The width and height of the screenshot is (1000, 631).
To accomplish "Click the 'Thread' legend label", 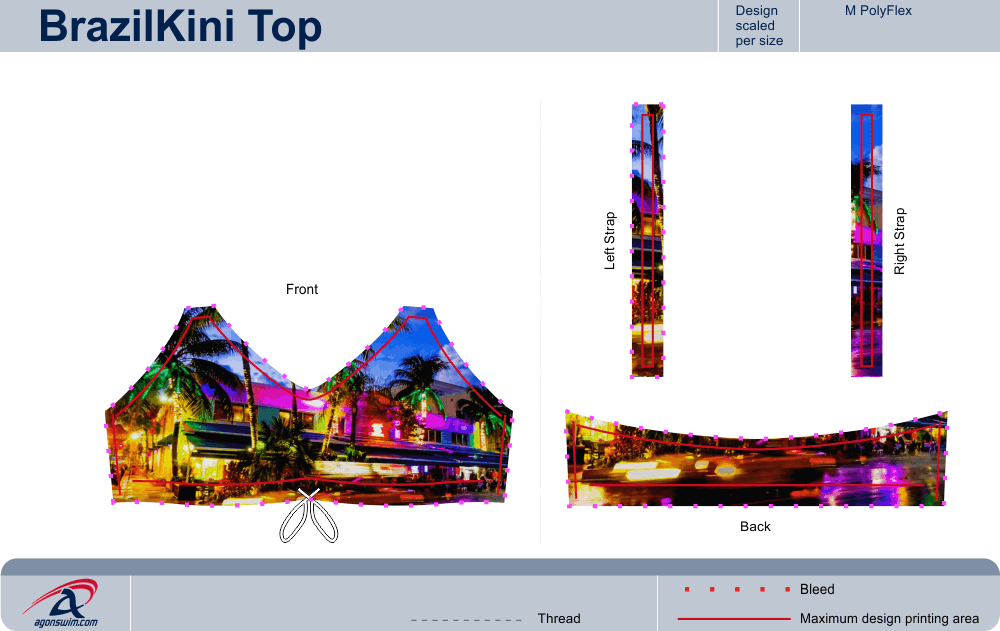I will point(559,618).
